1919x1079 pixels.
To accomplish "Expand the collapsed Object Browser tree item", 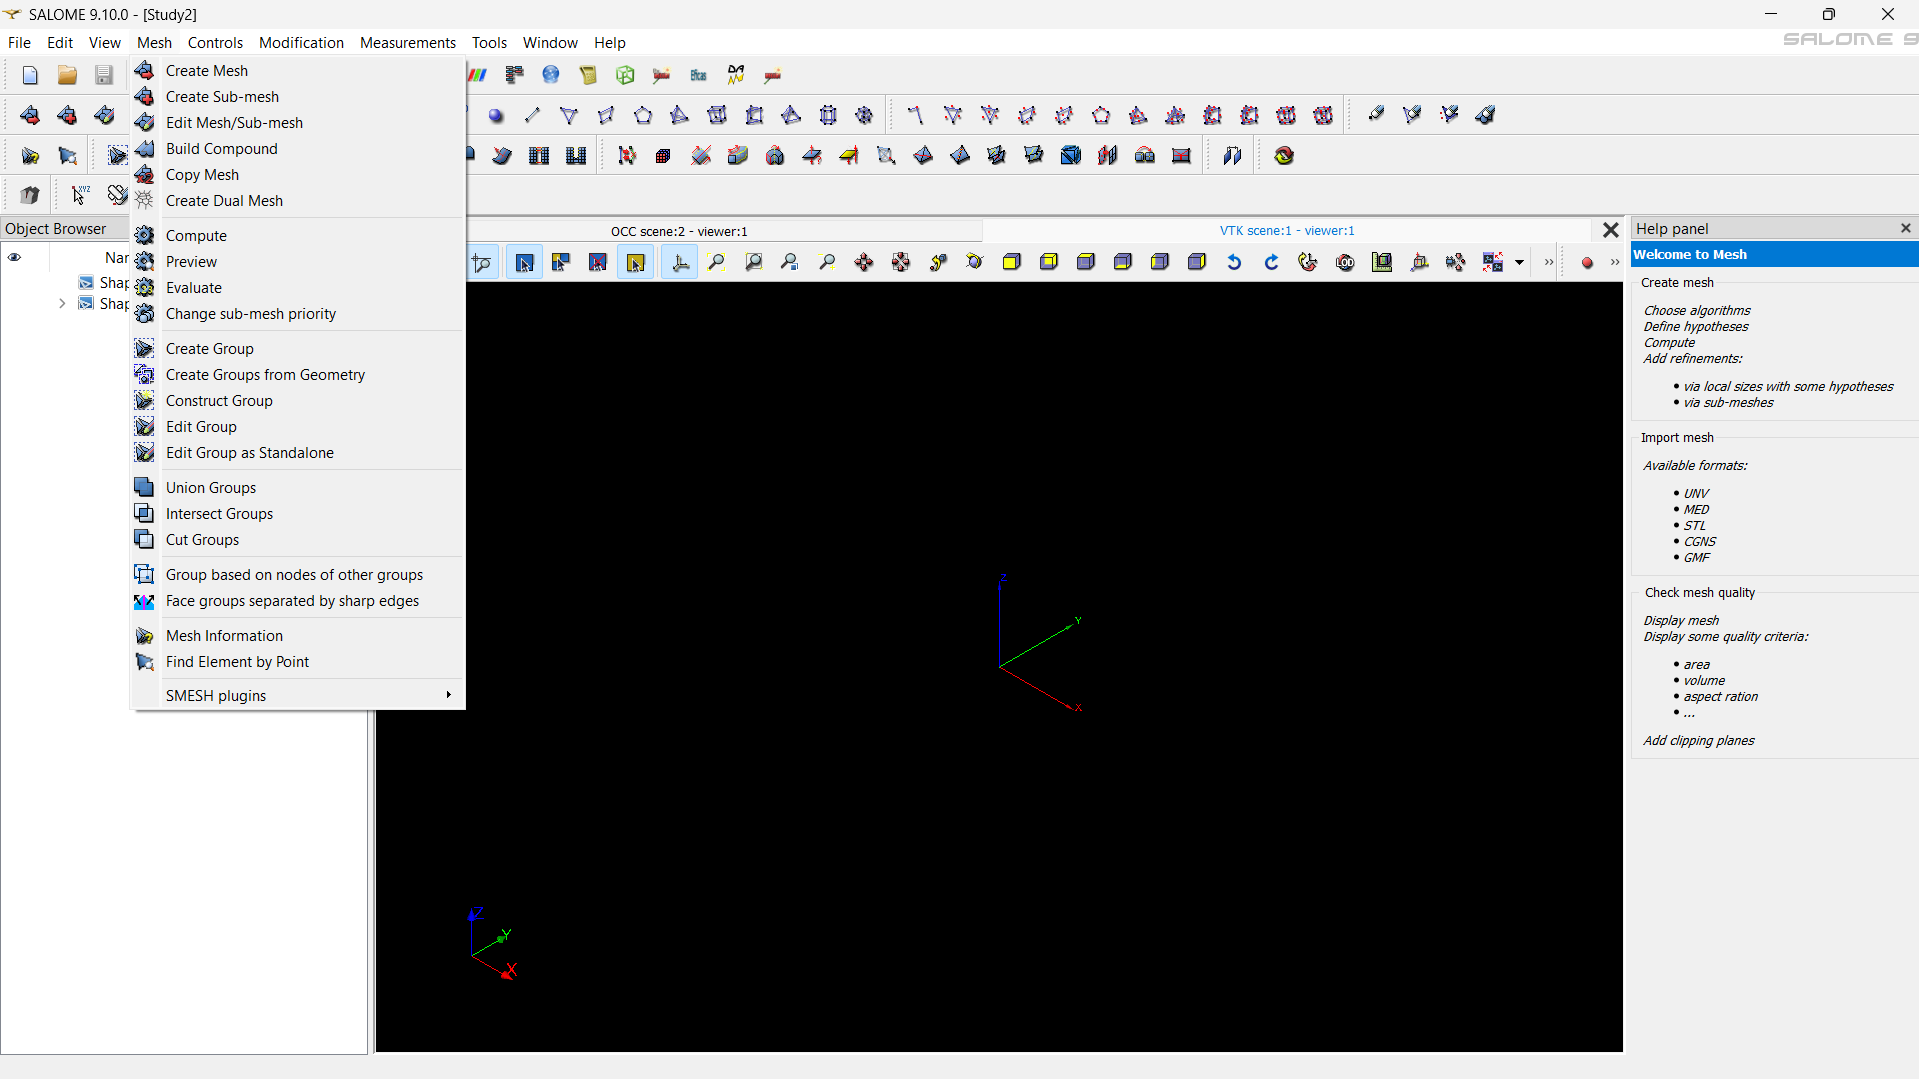I will point(62,303).
